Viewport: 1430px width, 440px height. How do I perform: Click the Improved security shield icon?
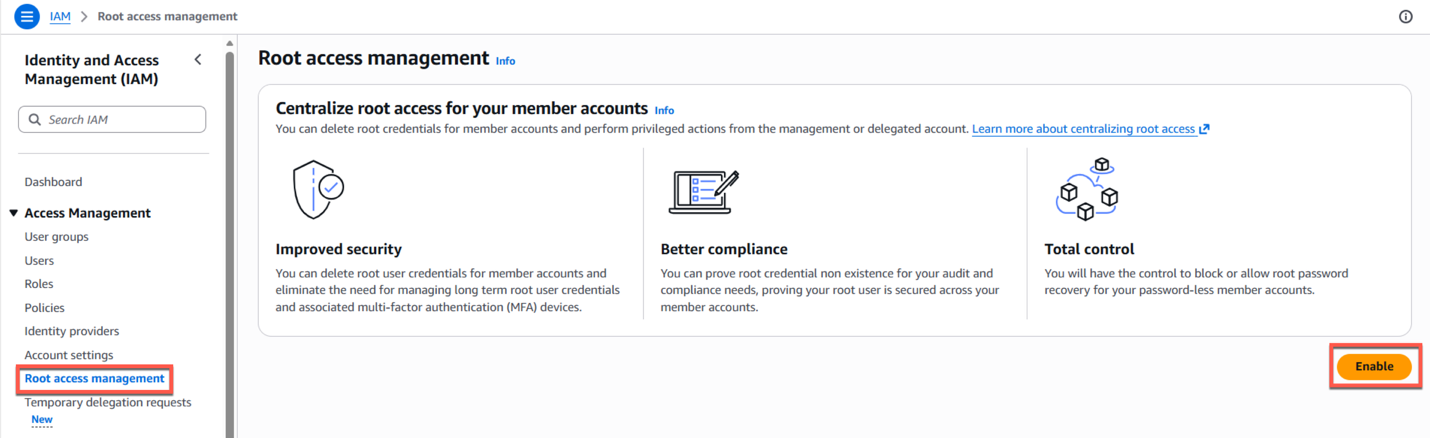click(x=317, y=189)
